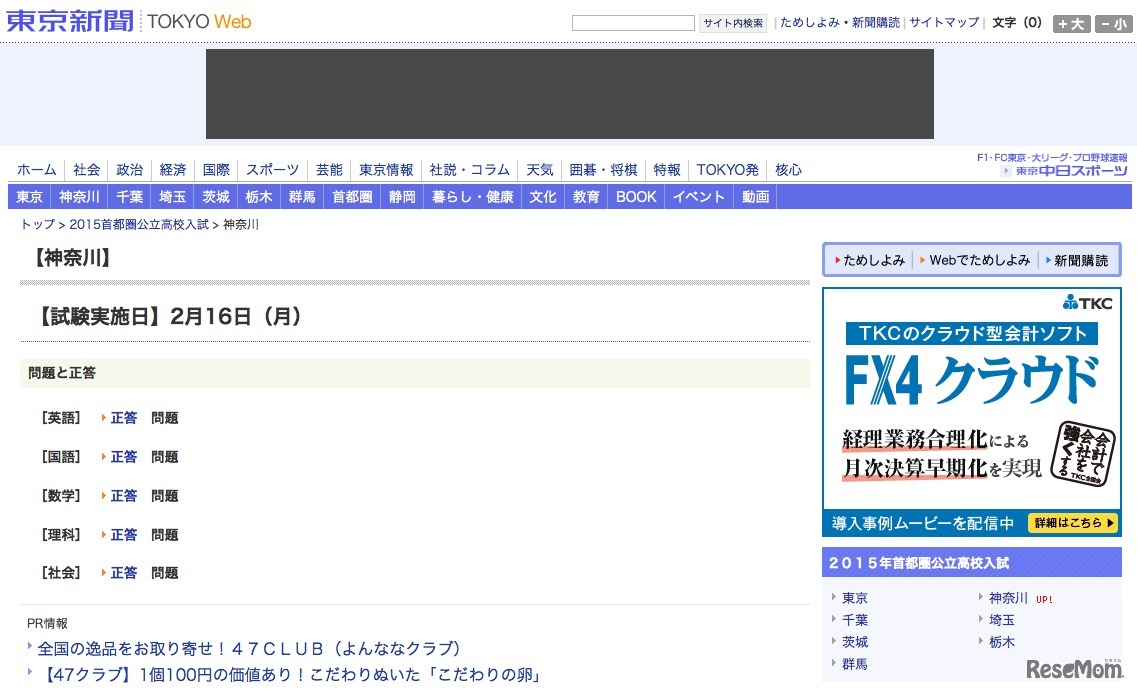The image size is (1137, 692).
Task: Open the English 正答 answers link
Action: [123, 417]
